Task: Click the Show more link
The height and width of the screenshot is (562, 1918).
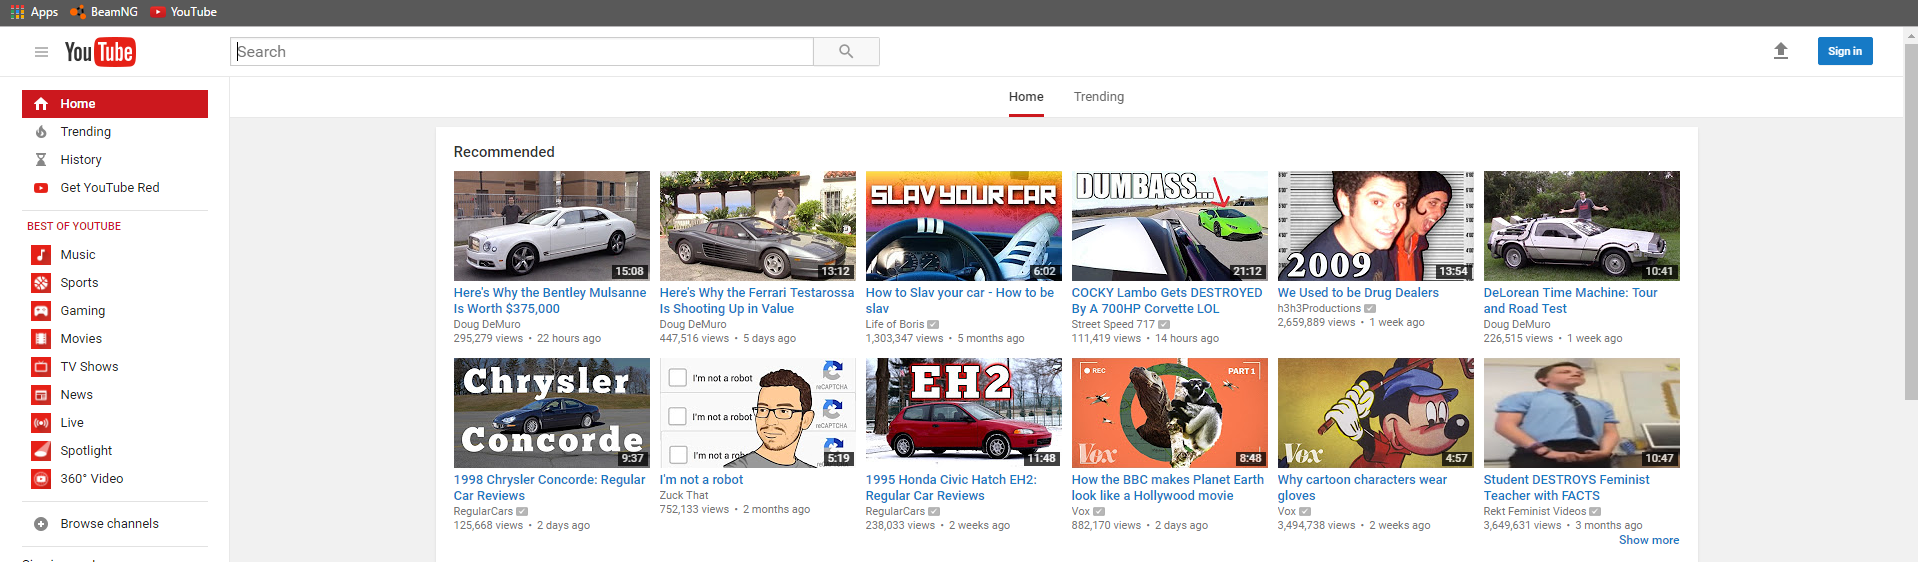Action: 1649,540
